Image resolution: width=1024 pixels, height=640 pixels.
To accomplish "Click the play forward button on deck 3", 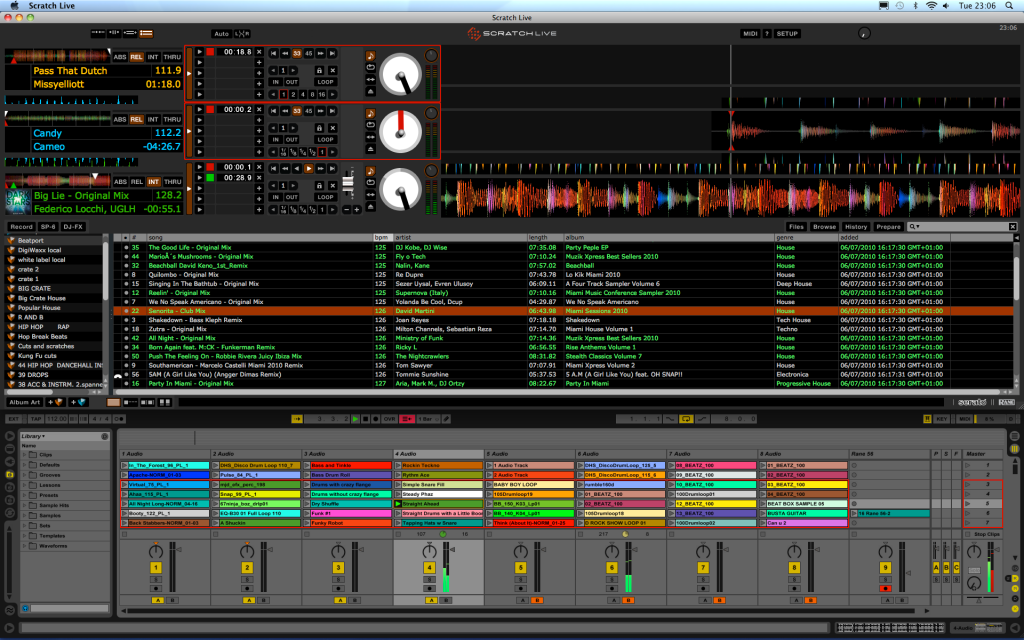I will (309, 168).
